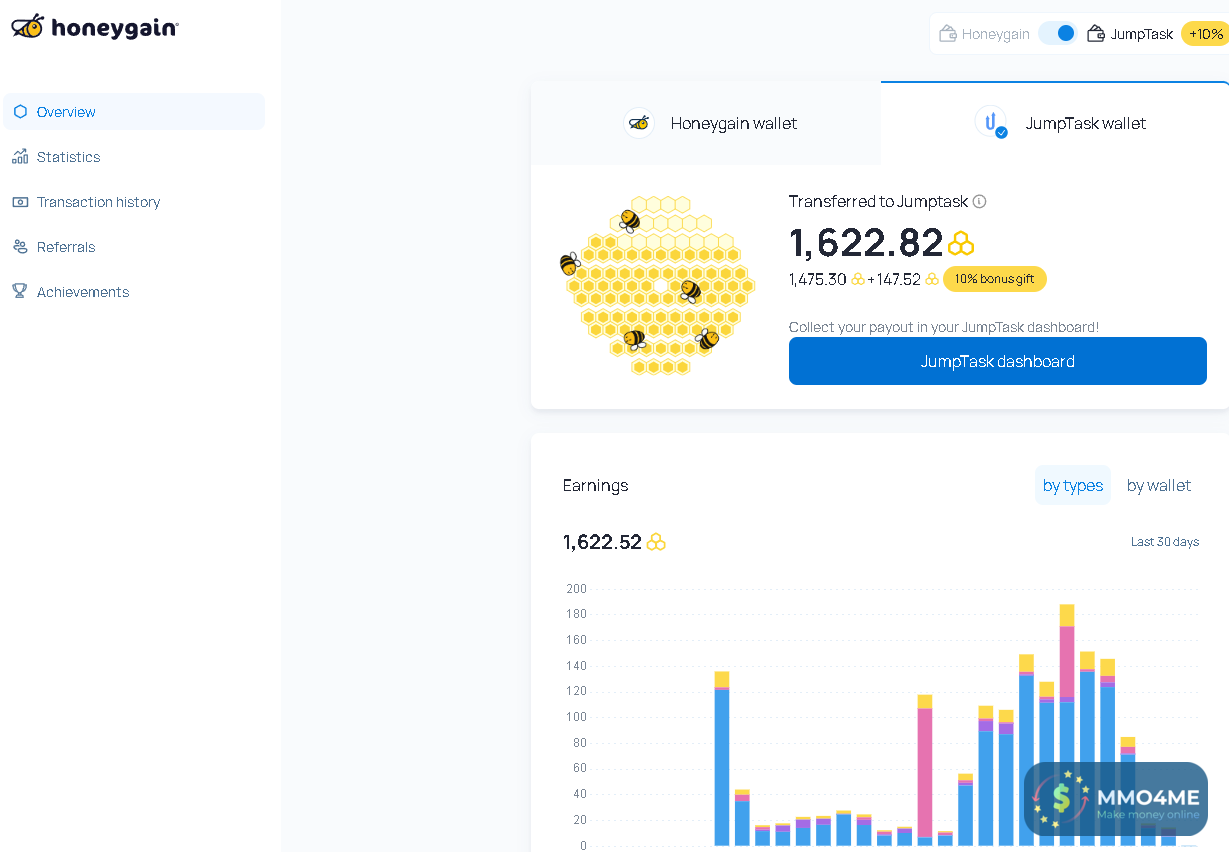Click the +10% bonus badge
The image size is (1229, 852).
(1205, 33)
